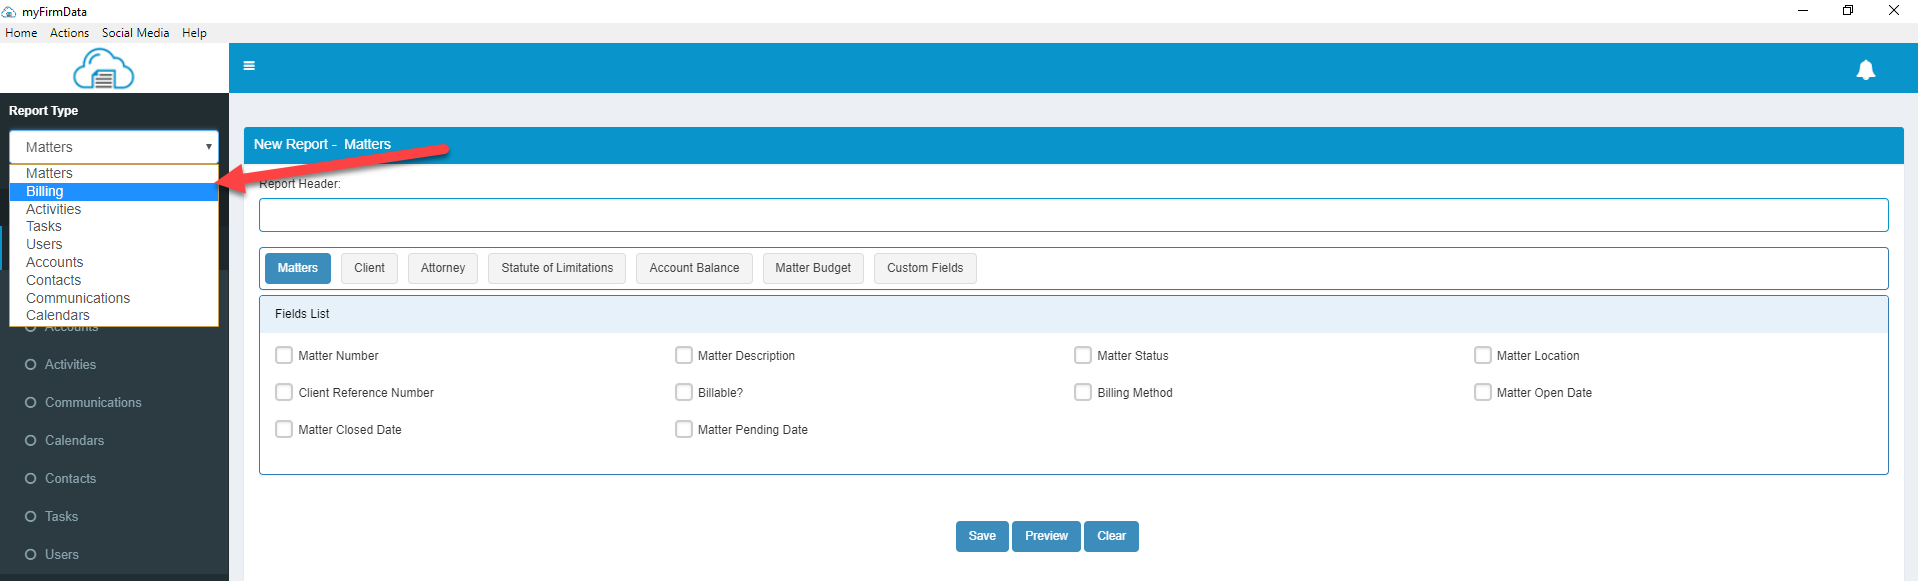The height and width of the screenshot is (581, 1918).
Task: Clear the report form
Action: pyautogui.click(x=1111, y=536)
